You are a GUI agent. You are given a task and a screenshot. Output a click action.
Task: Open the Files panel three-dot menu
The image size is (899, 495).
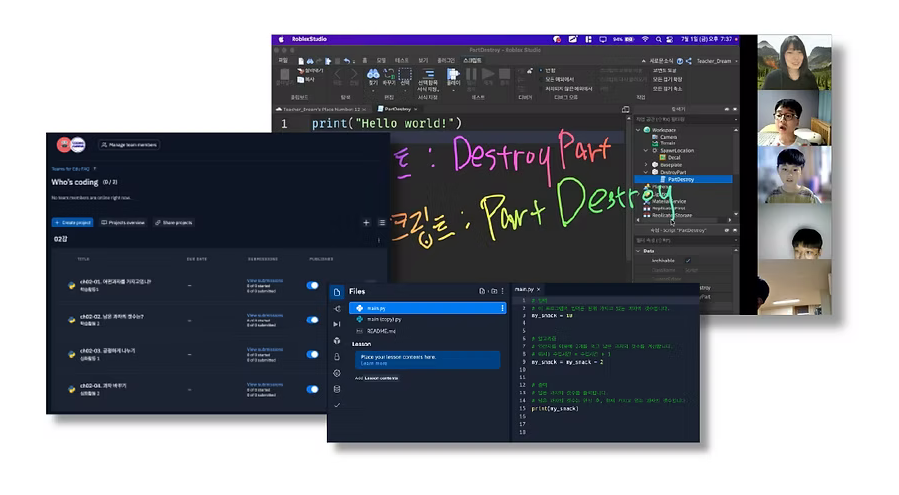[503, 291]
